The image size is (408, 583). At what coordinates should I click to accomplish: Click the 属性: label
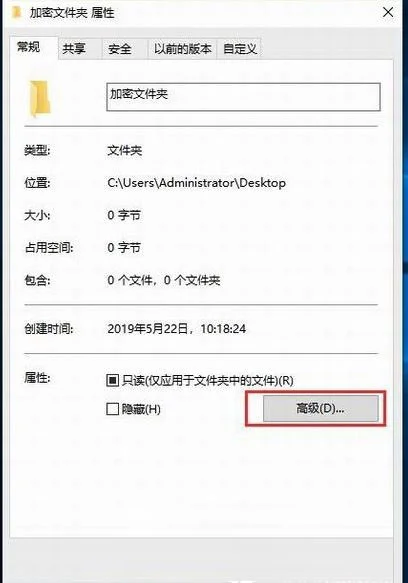pos(37,378)
